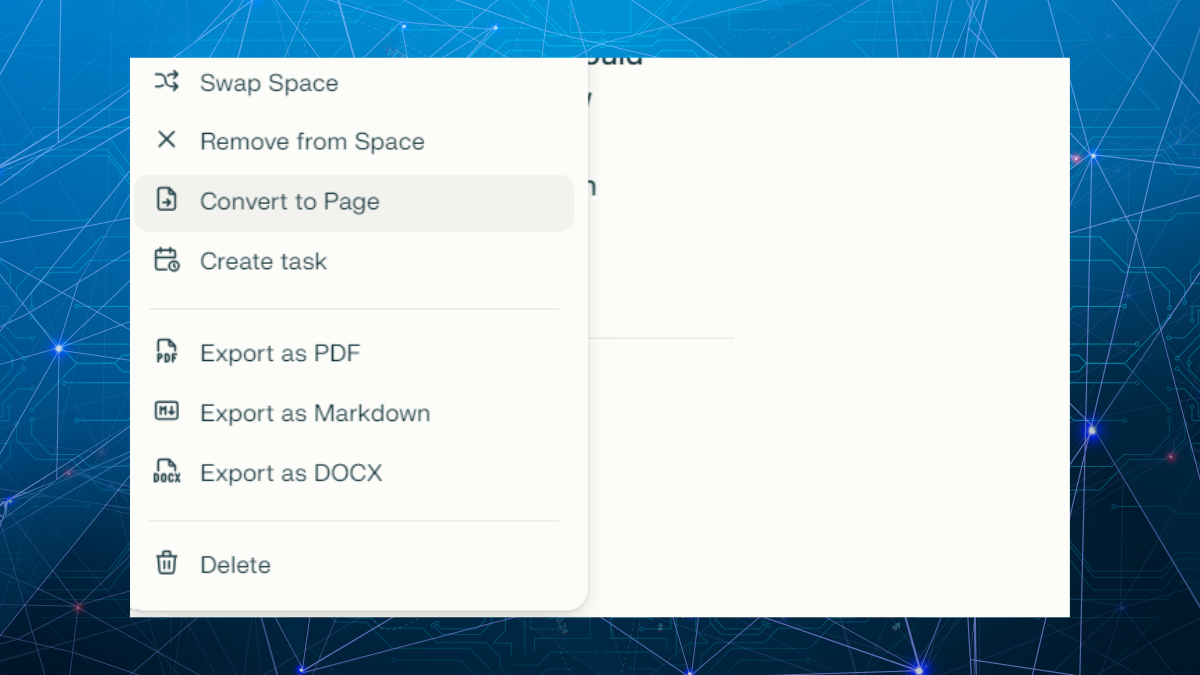
Task: Click the blue network desktop wallpaper
Action: click(x=1130, y=300)
